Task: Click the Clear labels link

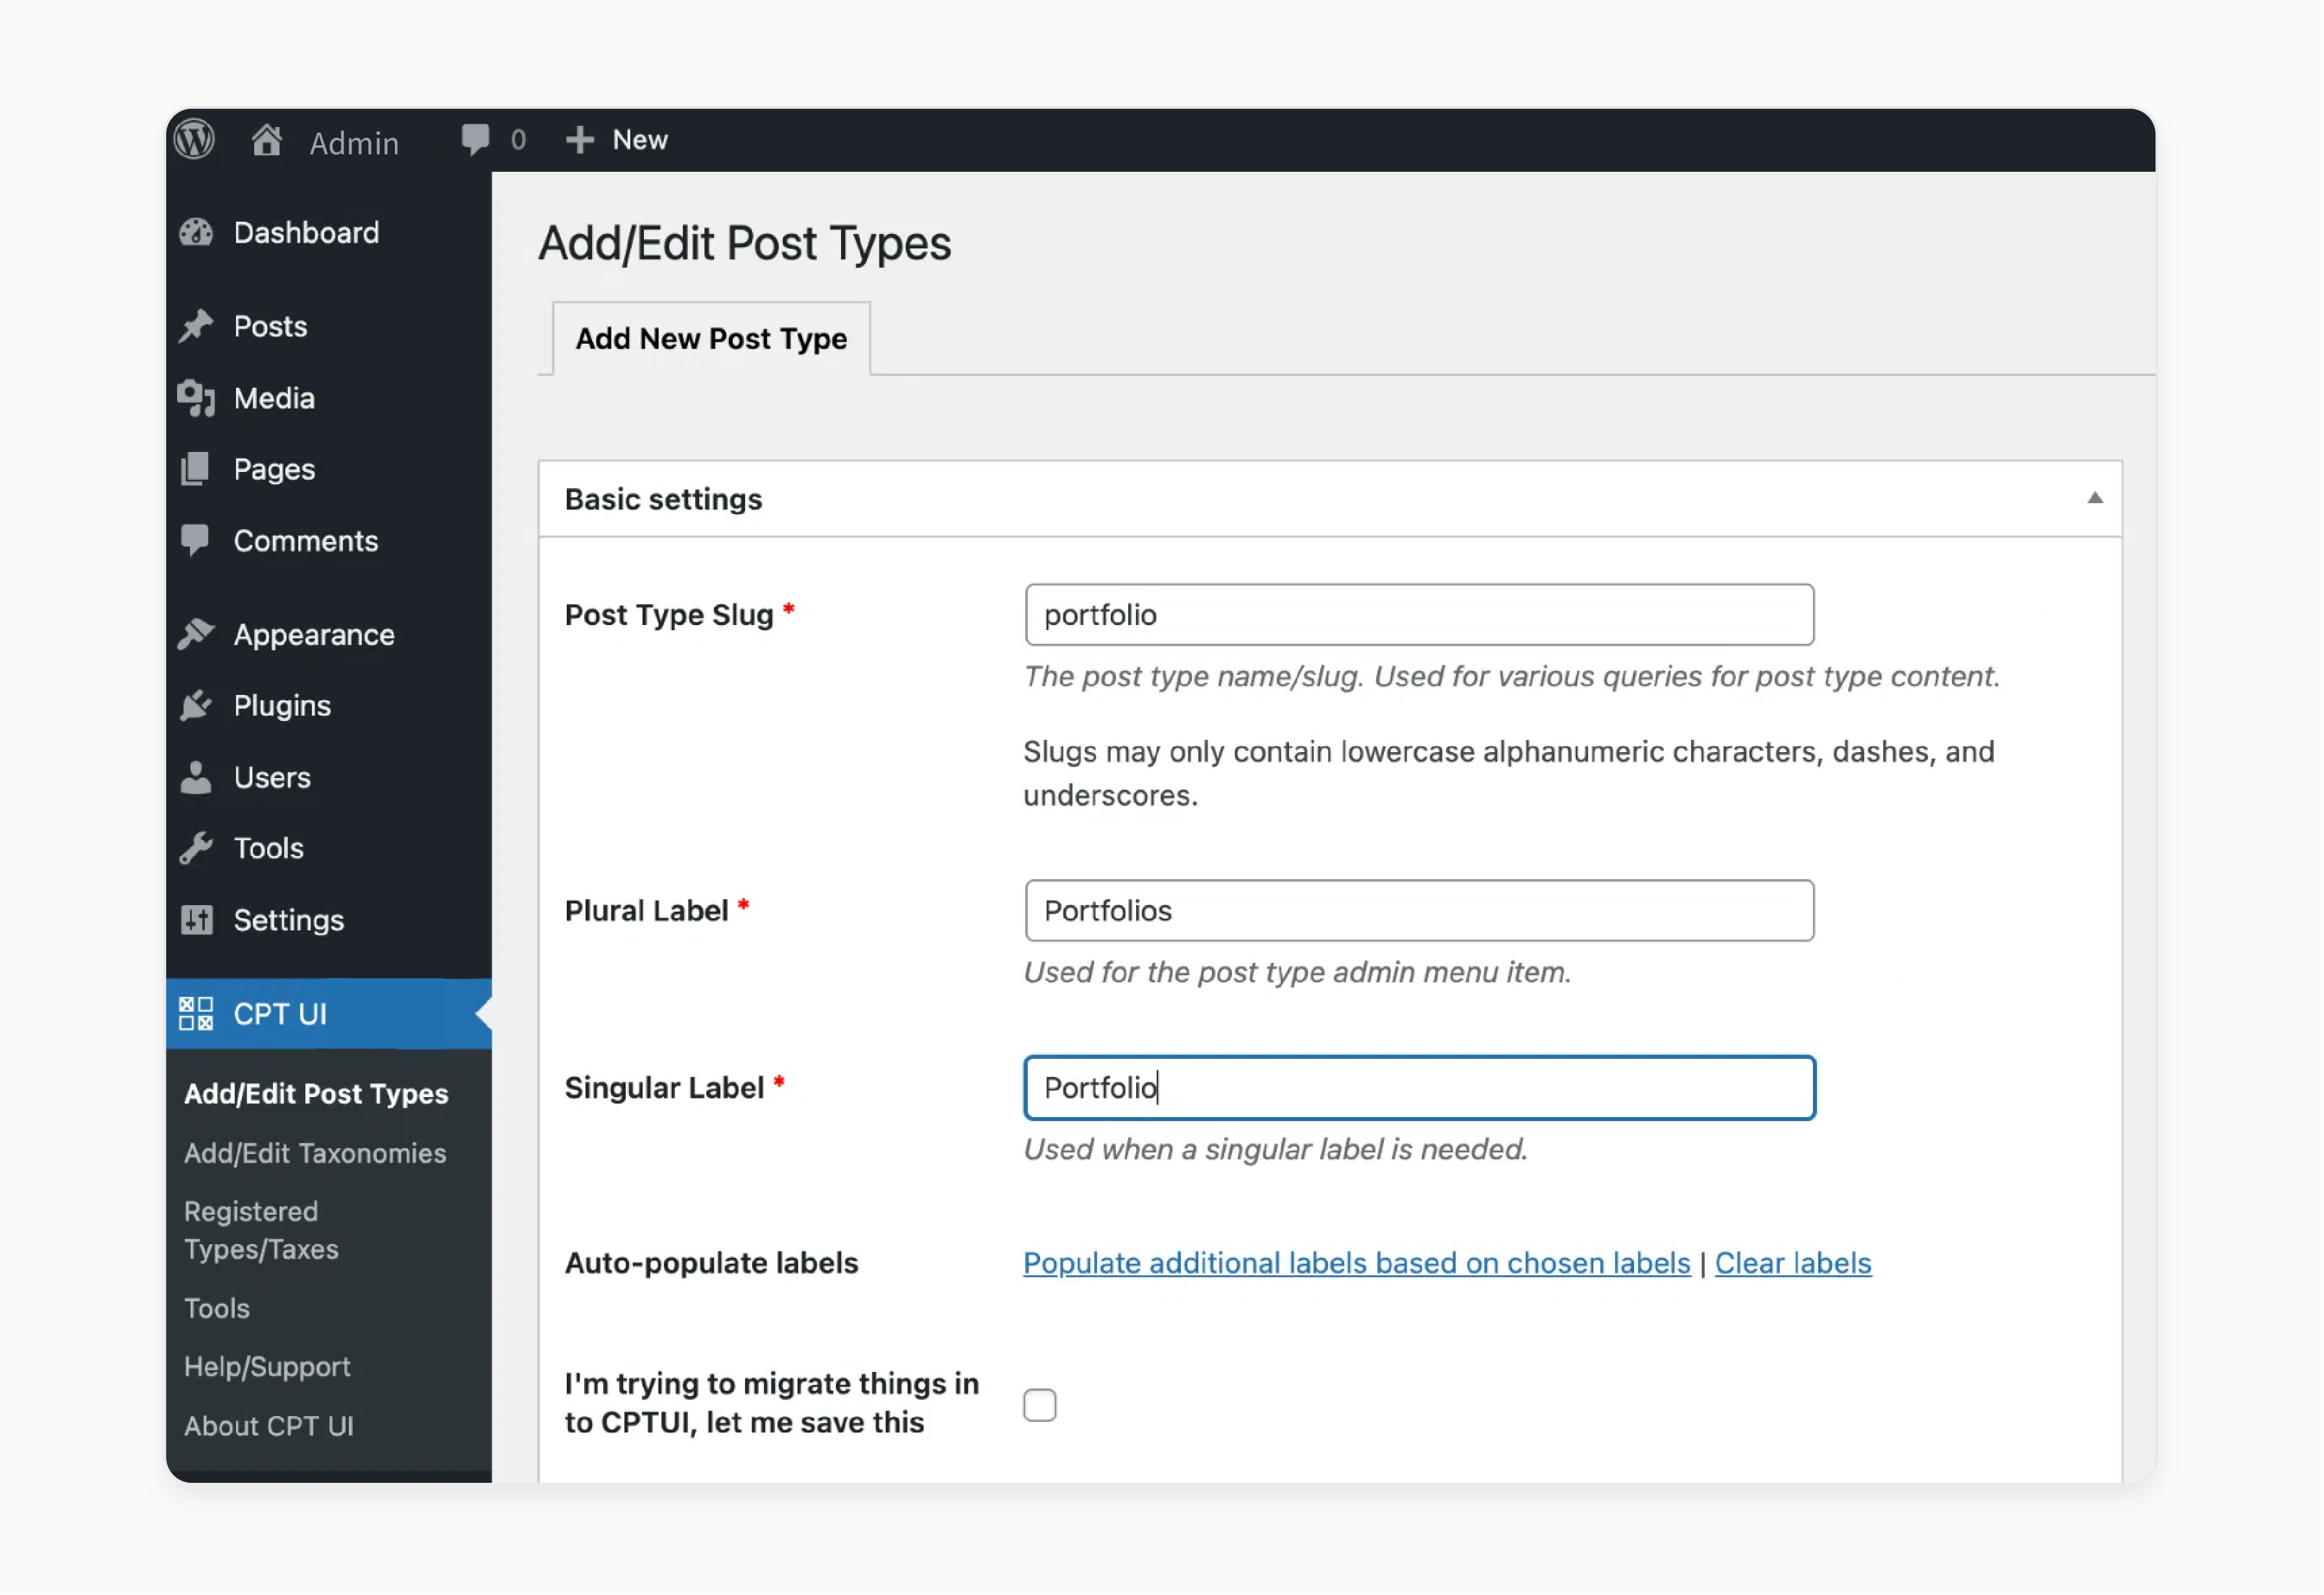Action: pyautogui.click(x=1793, y=1263)
